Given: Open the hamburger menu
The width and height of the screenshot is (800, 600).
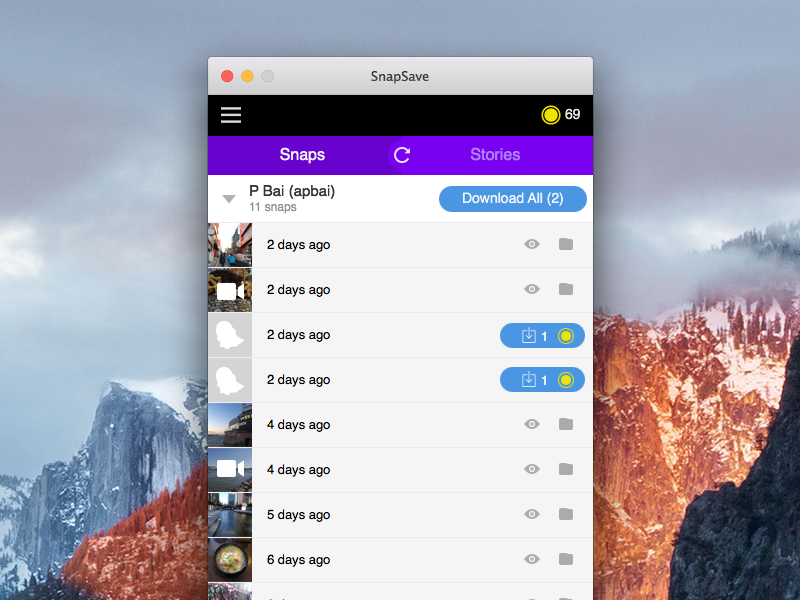Looking at the screenshot, I should tap(231, 115).
